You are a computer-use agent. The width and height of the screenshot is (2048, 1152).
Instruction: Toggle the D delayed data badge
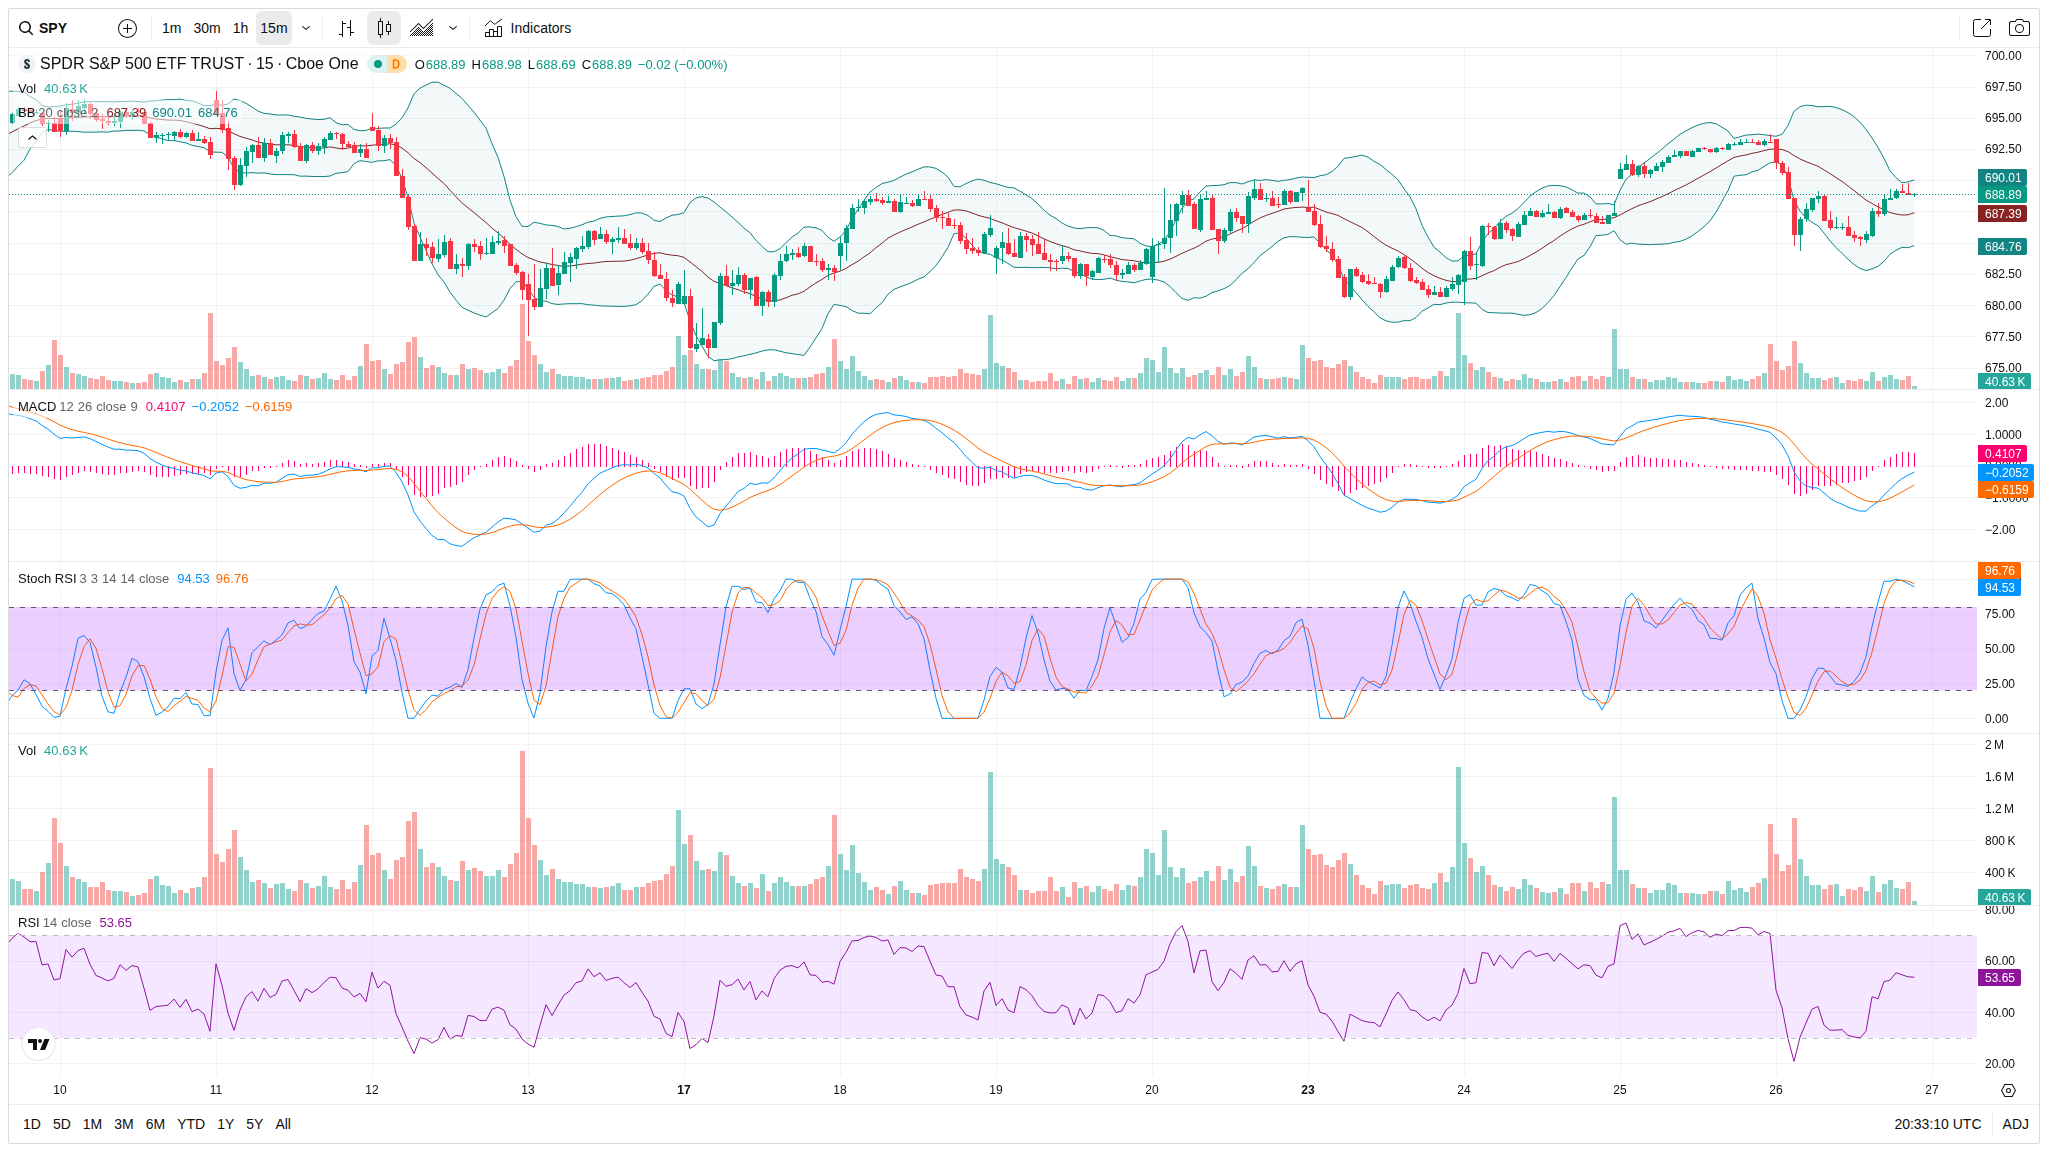(x=396, y=64)
